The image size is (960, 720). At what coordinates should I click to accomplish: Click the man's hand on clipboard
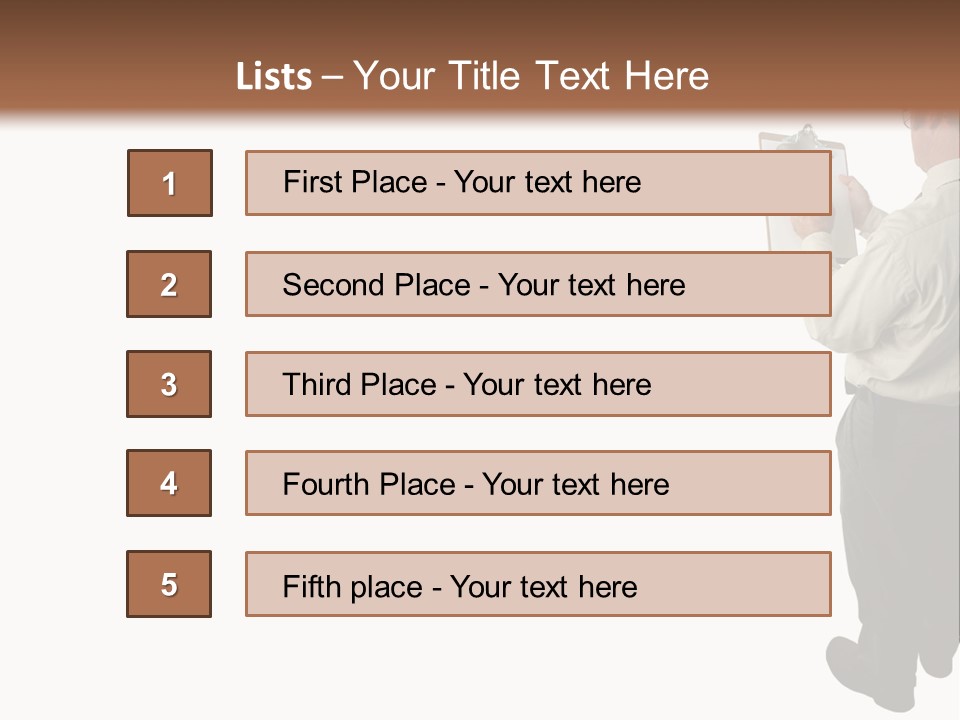click(x=853, y=190)
